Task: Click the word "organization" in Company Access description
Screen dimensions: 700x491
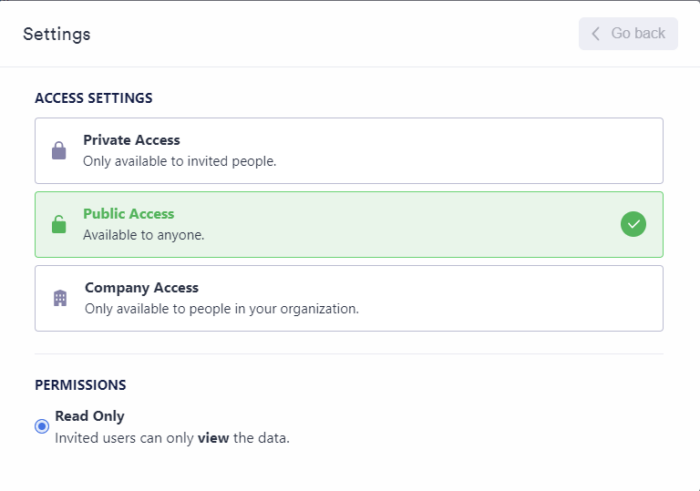Action: [x=318, y=308]
